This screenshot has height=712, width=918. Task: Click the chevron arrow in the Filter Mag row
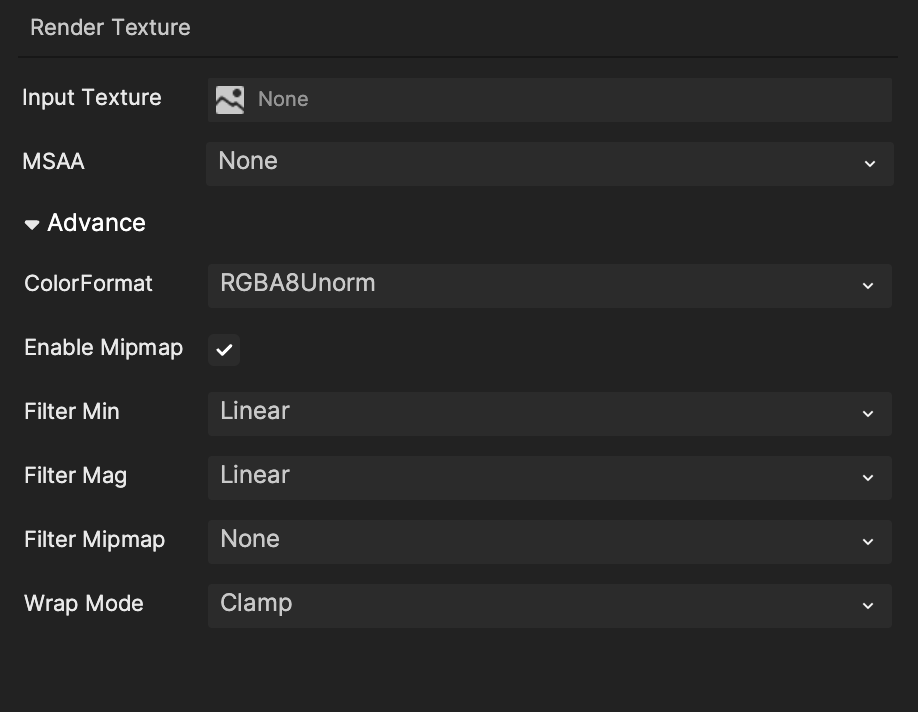point(868,478)
